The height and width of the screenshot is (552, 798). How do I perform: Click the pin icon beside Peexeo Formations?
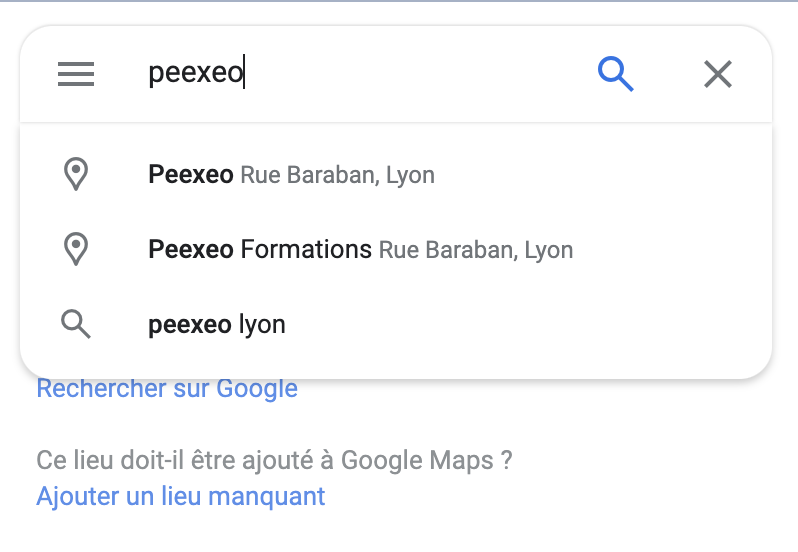[x=76, y=249]
